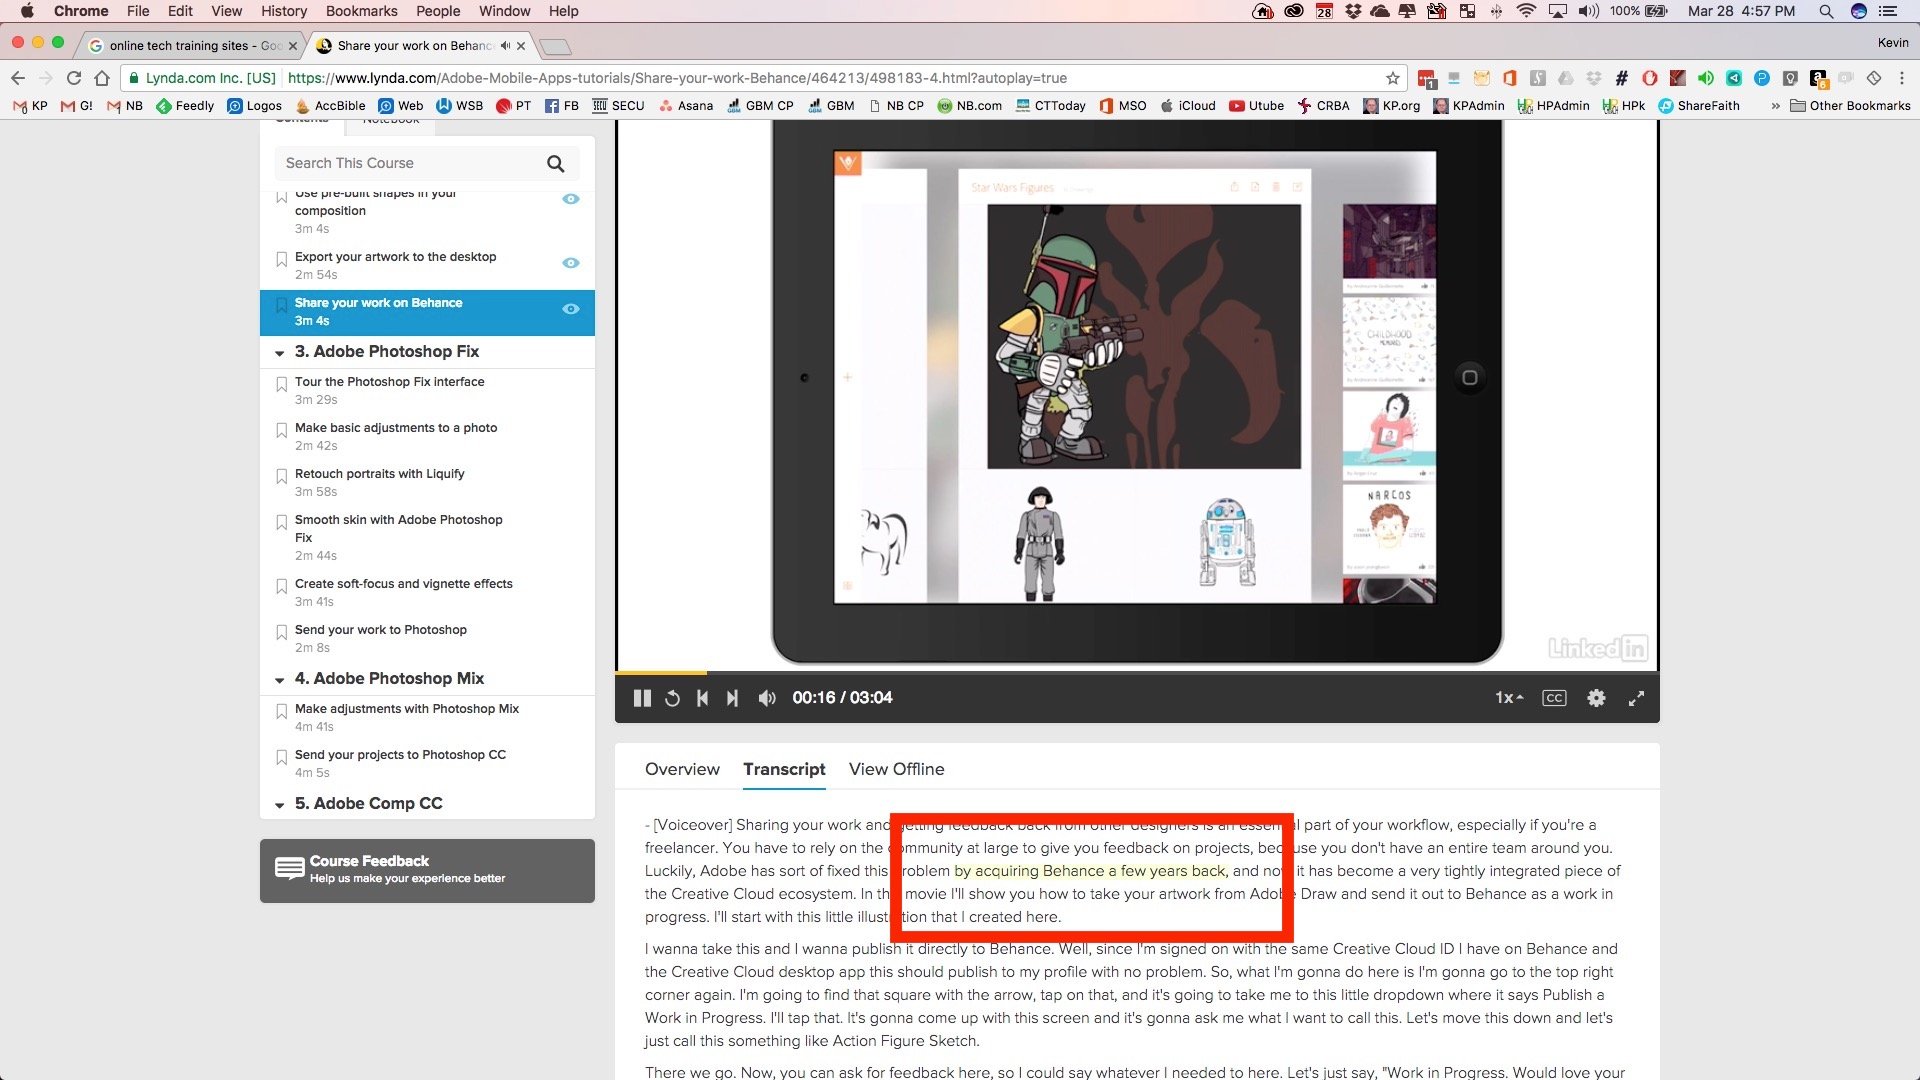Screen dimensions: 1920x1080
Task: Open the Window menu
Action: pyautogui.click(x=504, y=11)
